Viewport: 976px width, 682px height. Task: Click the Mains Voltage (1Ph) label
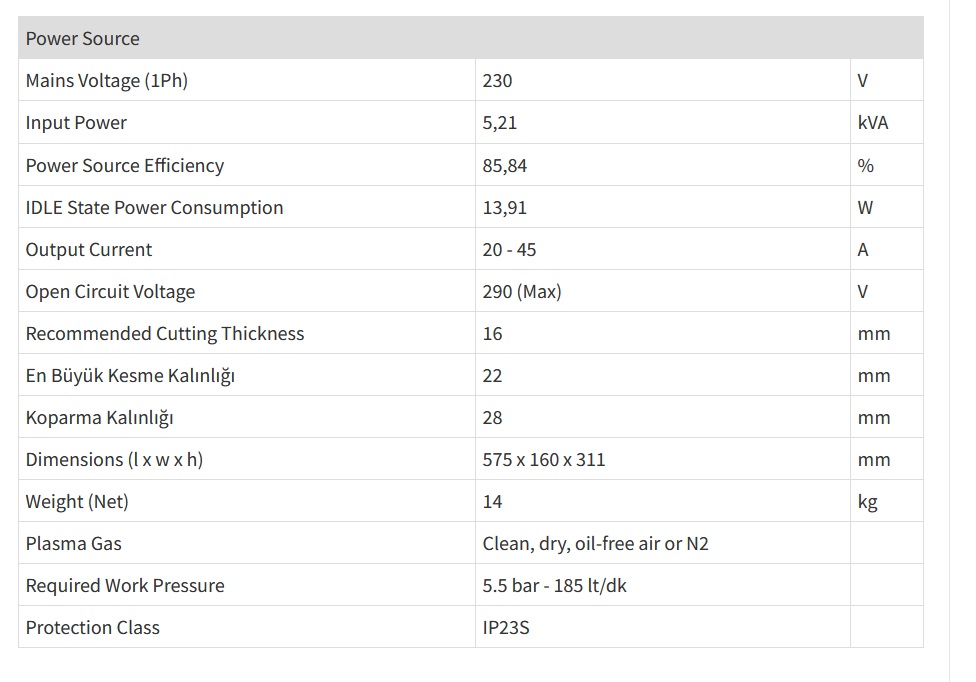(107, 81)
